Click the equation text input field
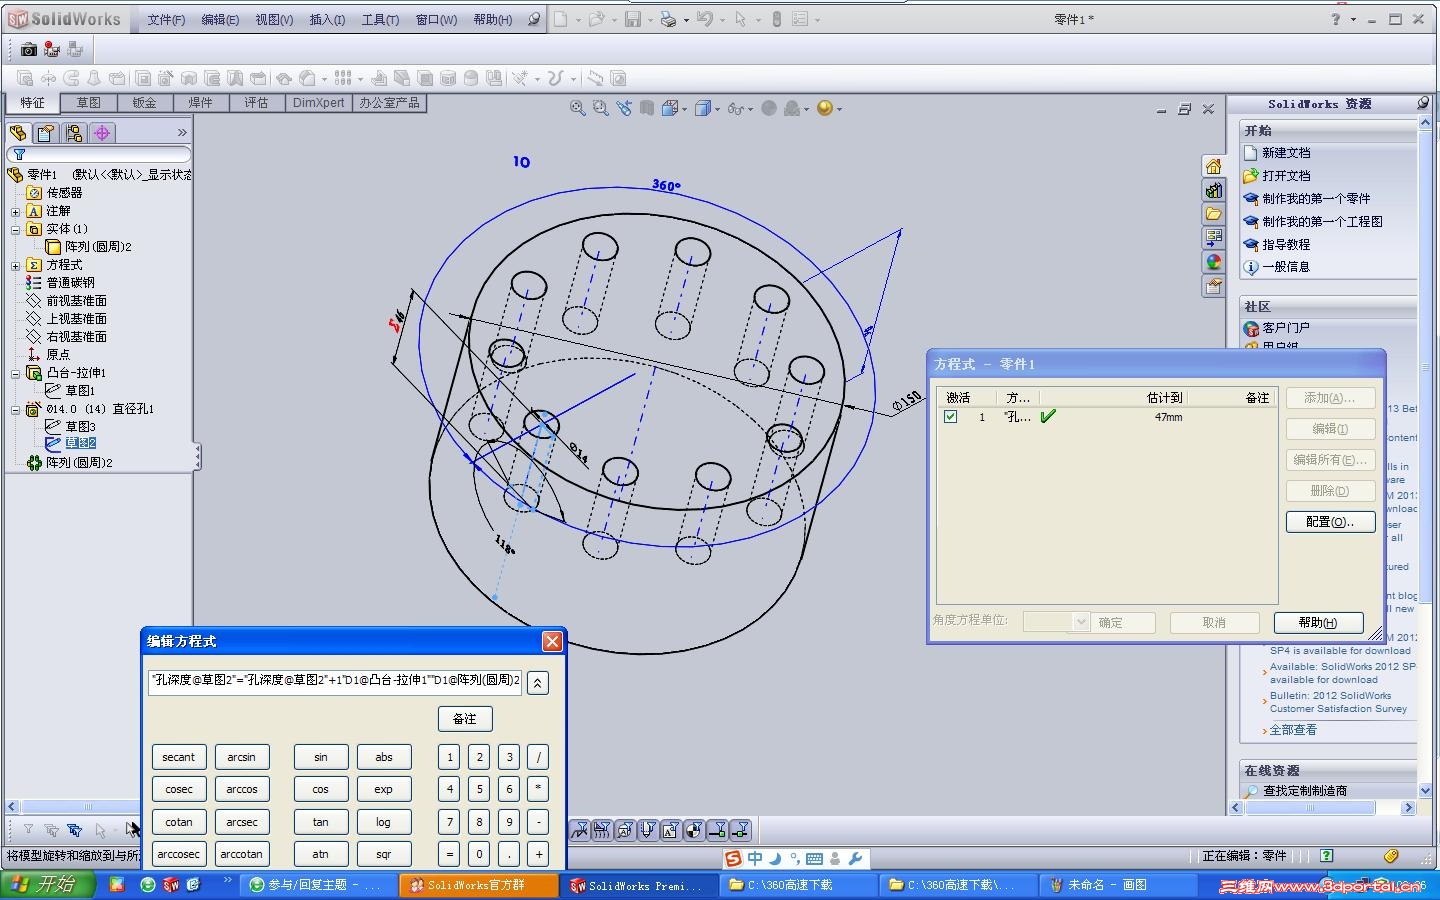The image size is (1440, 900). tap(335, 681)
